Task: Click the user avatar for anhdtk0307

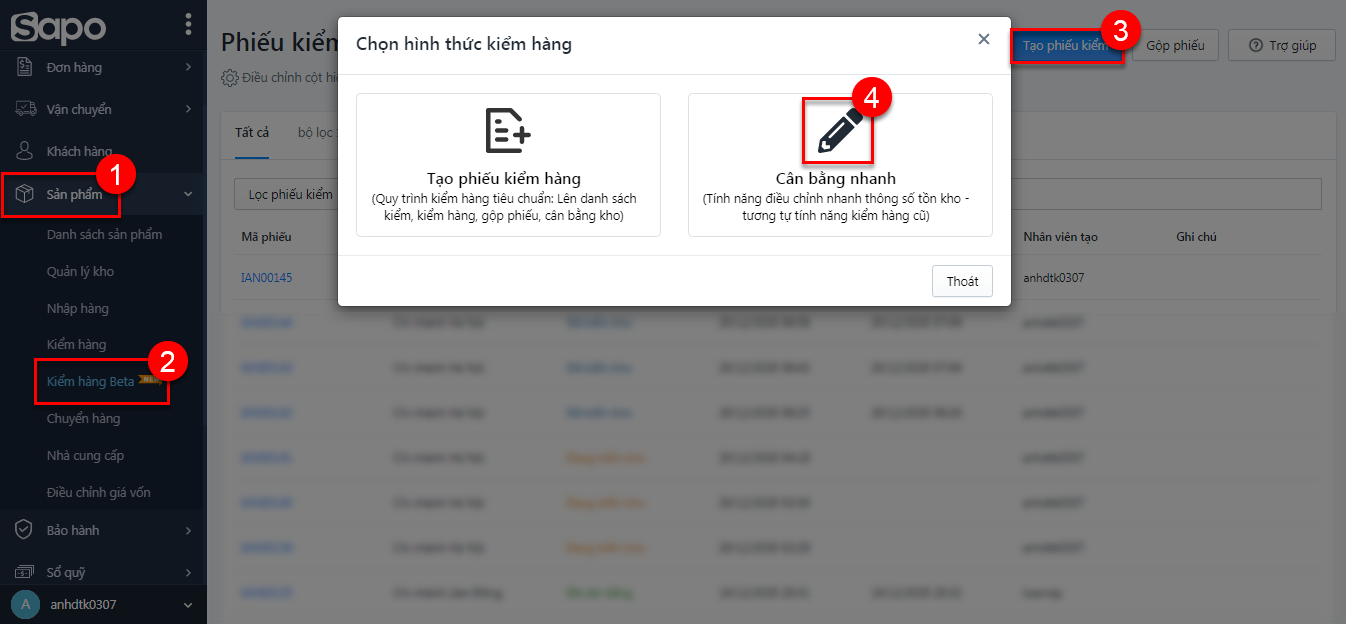Action: [26, 604]
